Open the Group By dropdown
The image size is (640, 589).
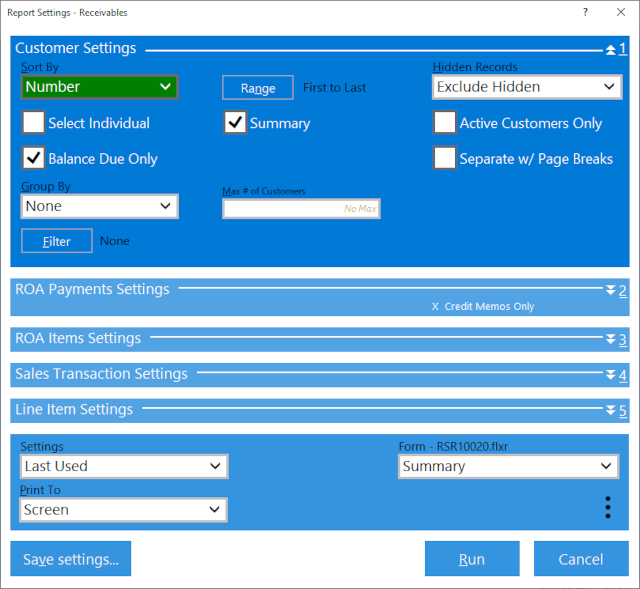[99, 206]
